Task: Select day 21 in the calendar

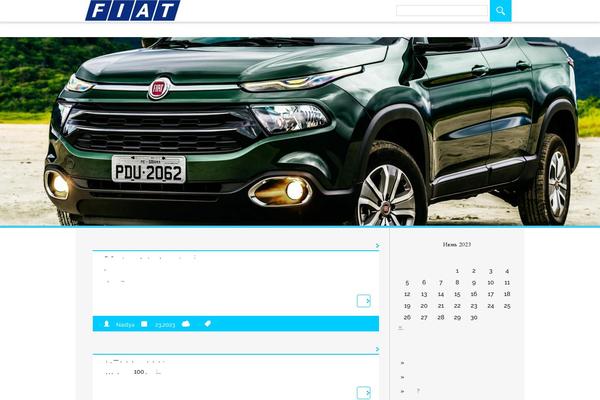Action: tap(441, 306)
